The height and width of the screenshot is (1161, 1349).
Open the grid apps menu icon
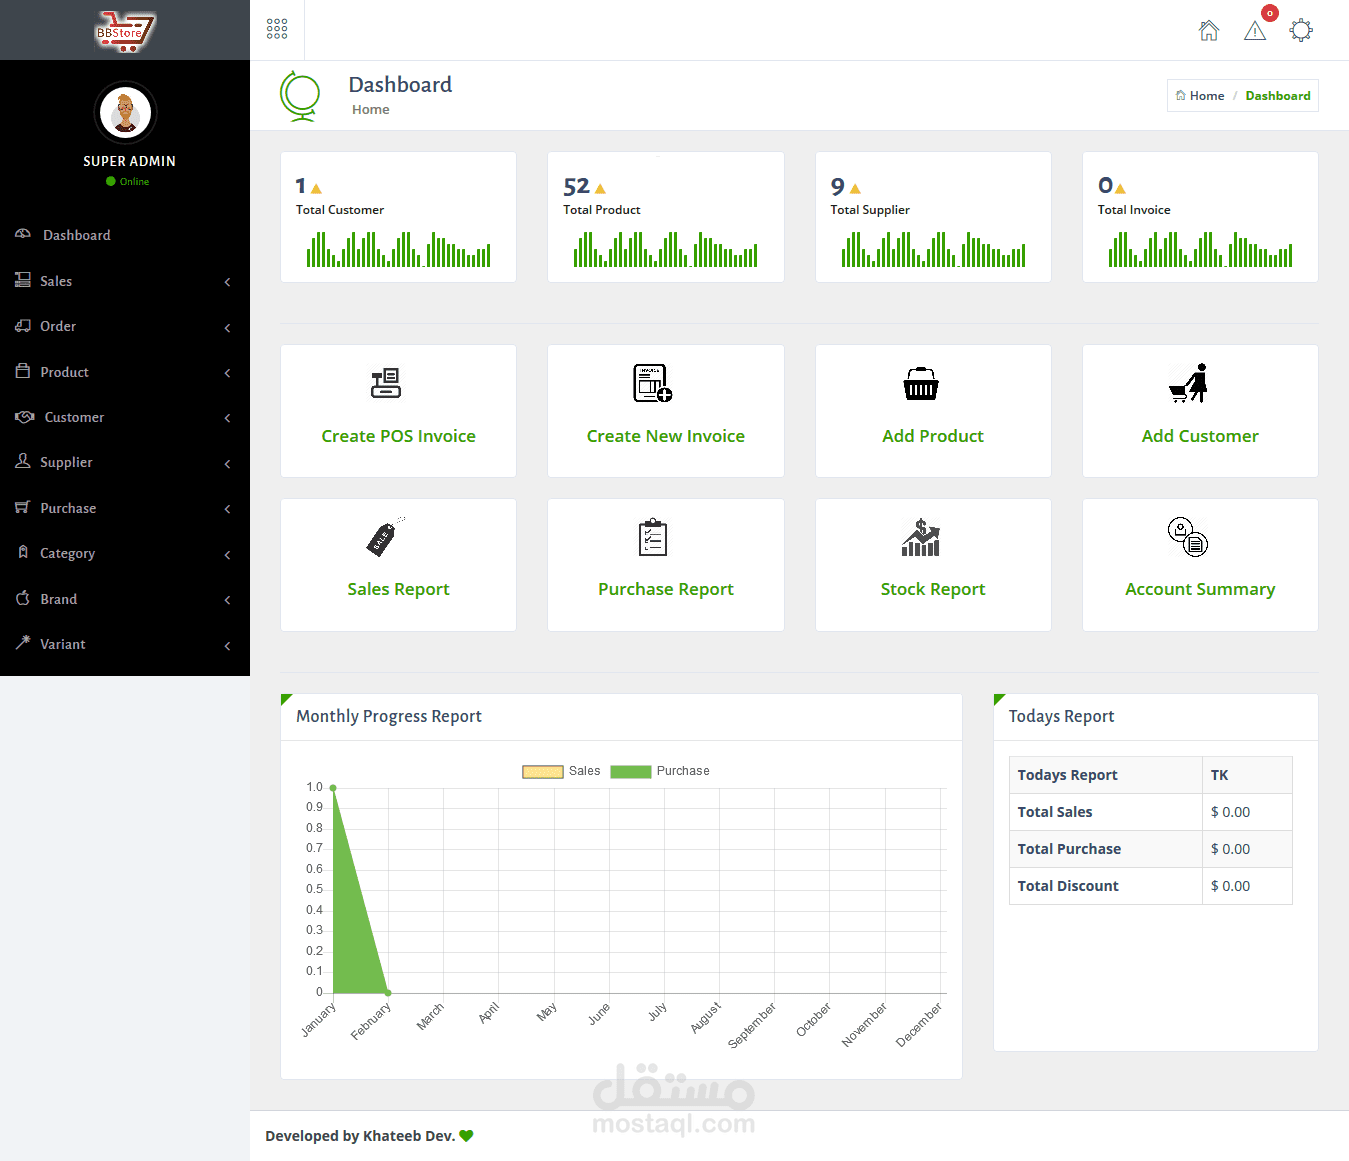[x=277, y=29]
